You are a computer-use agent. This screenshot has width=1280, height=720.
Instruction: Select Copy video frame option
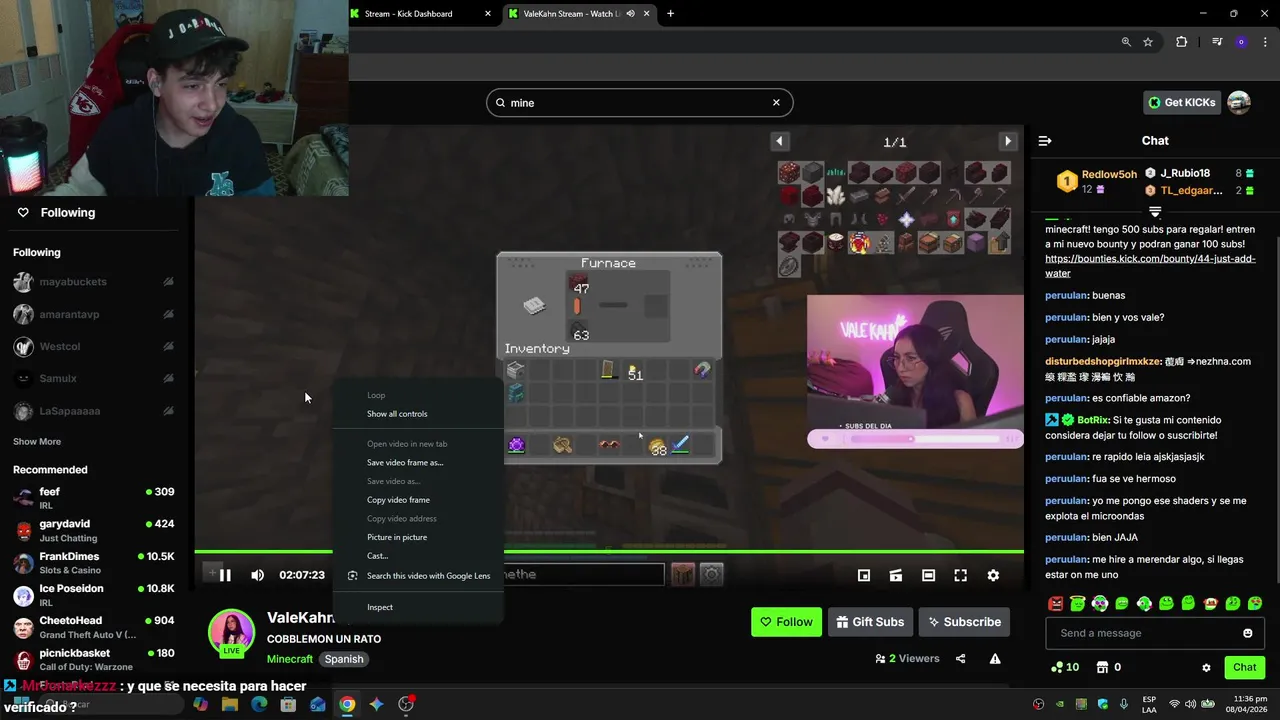tap(398, 500)
